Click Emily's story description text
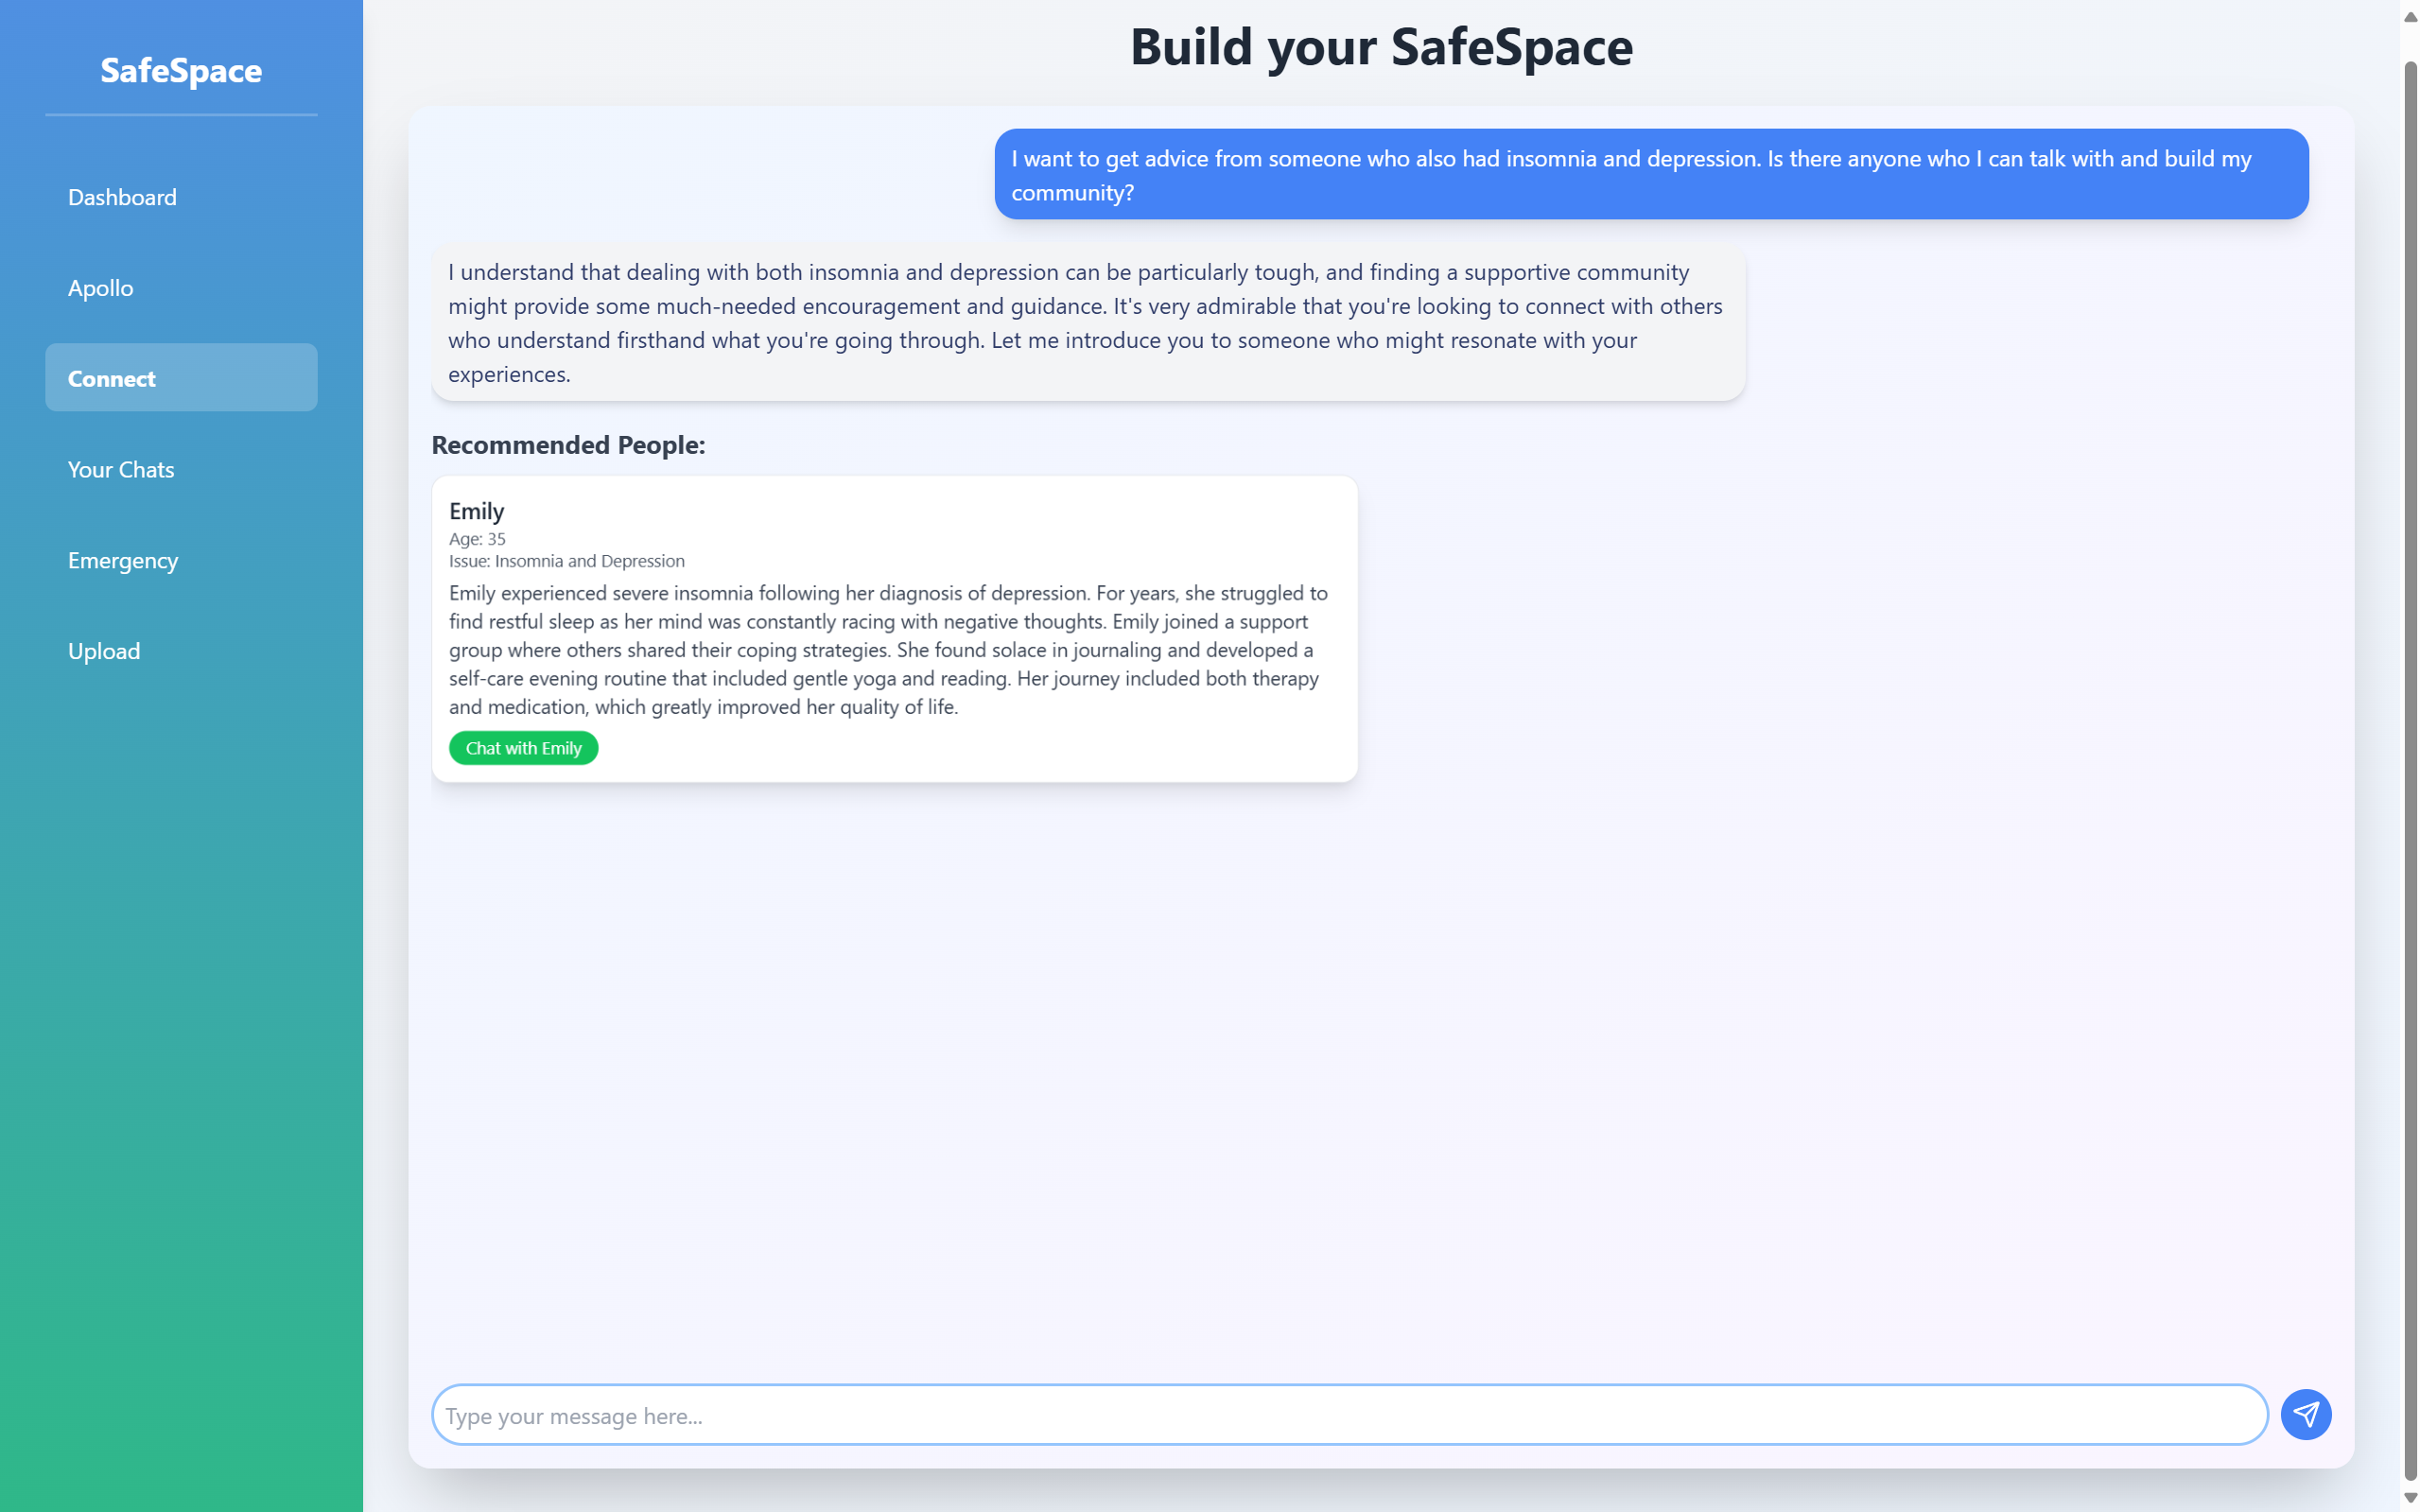The height and width of the screenshot is (1512, 2420). (x=888, y=649)
